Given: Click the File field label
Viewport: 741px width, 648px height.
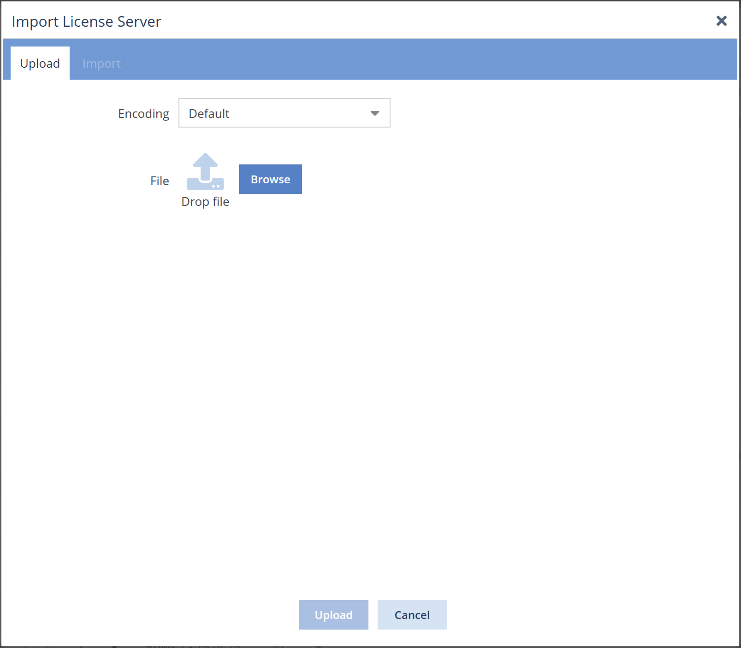Looking at the screenshot, I should pyautogui.click(x=159, y=181).
